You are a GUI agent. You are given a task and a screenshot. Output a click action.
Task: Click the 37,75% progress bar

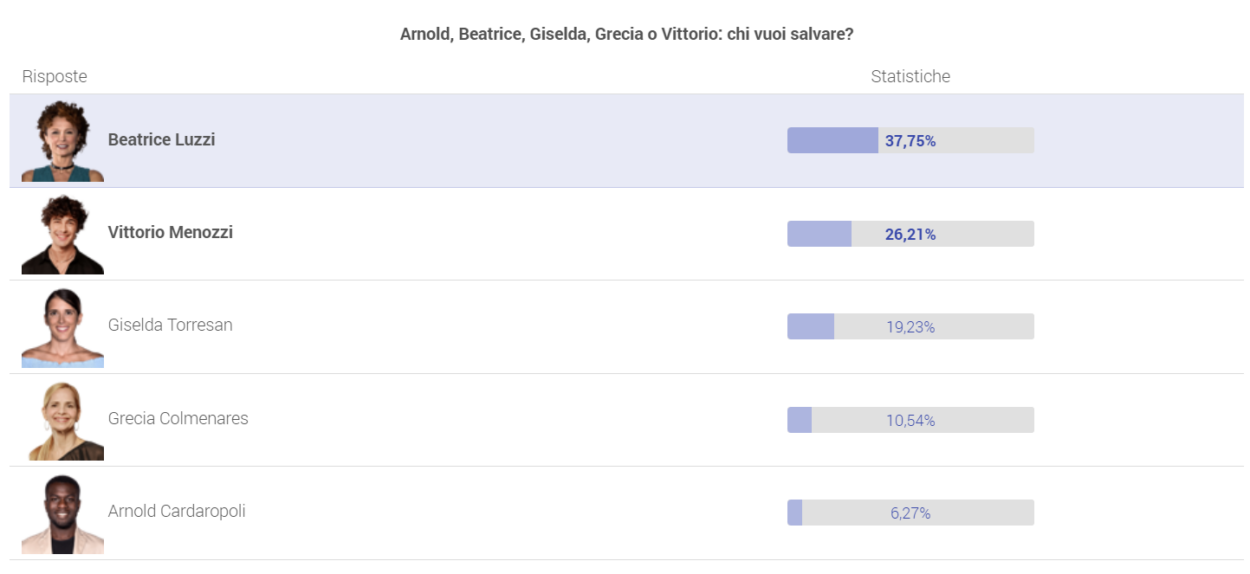pyautogui.click(x=910, y=141)
